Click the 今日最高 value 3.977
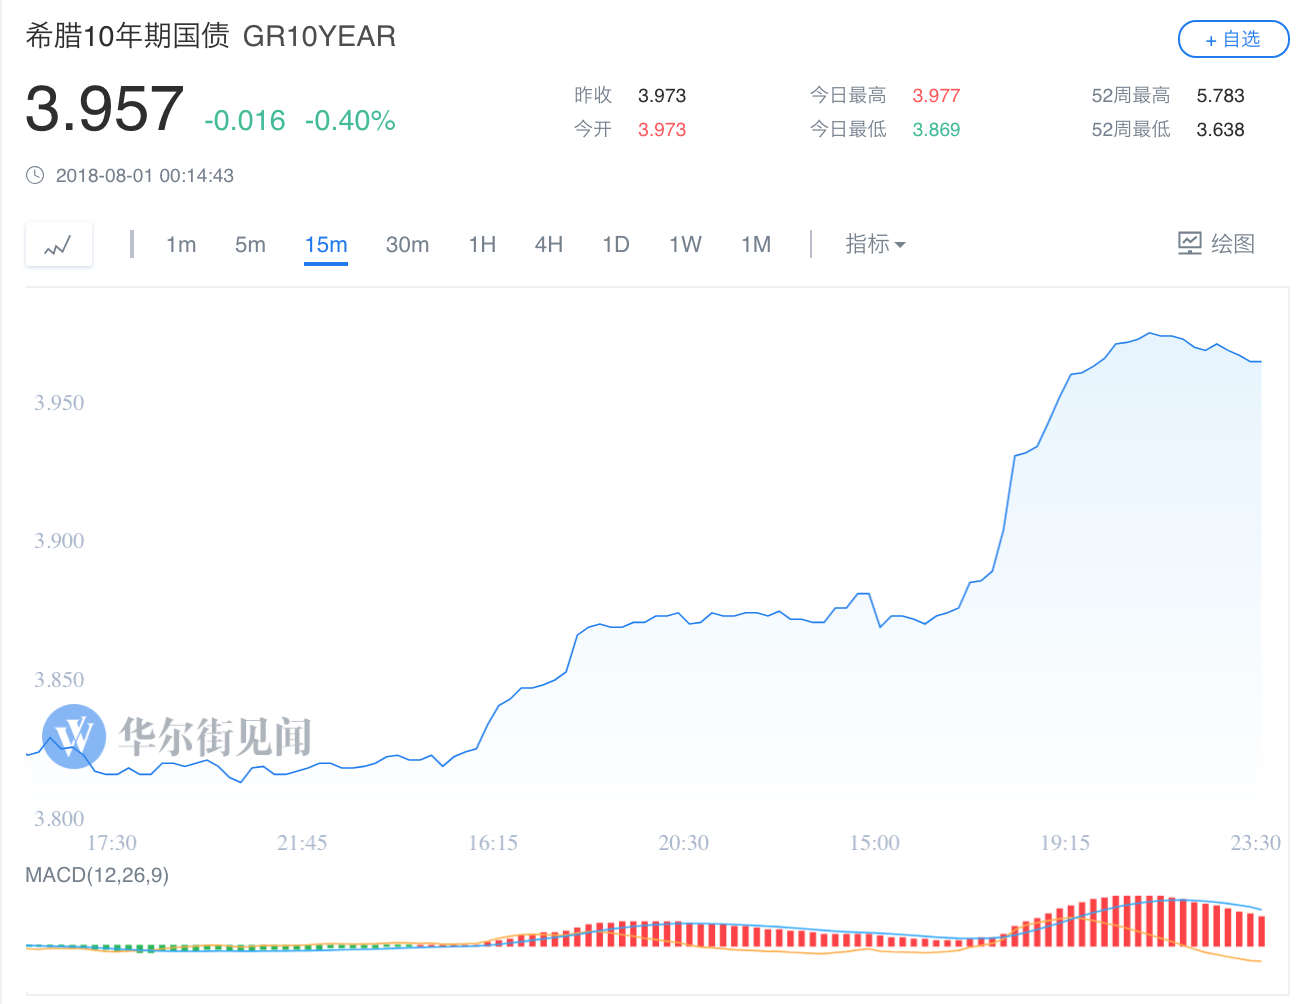 (936, 96)
